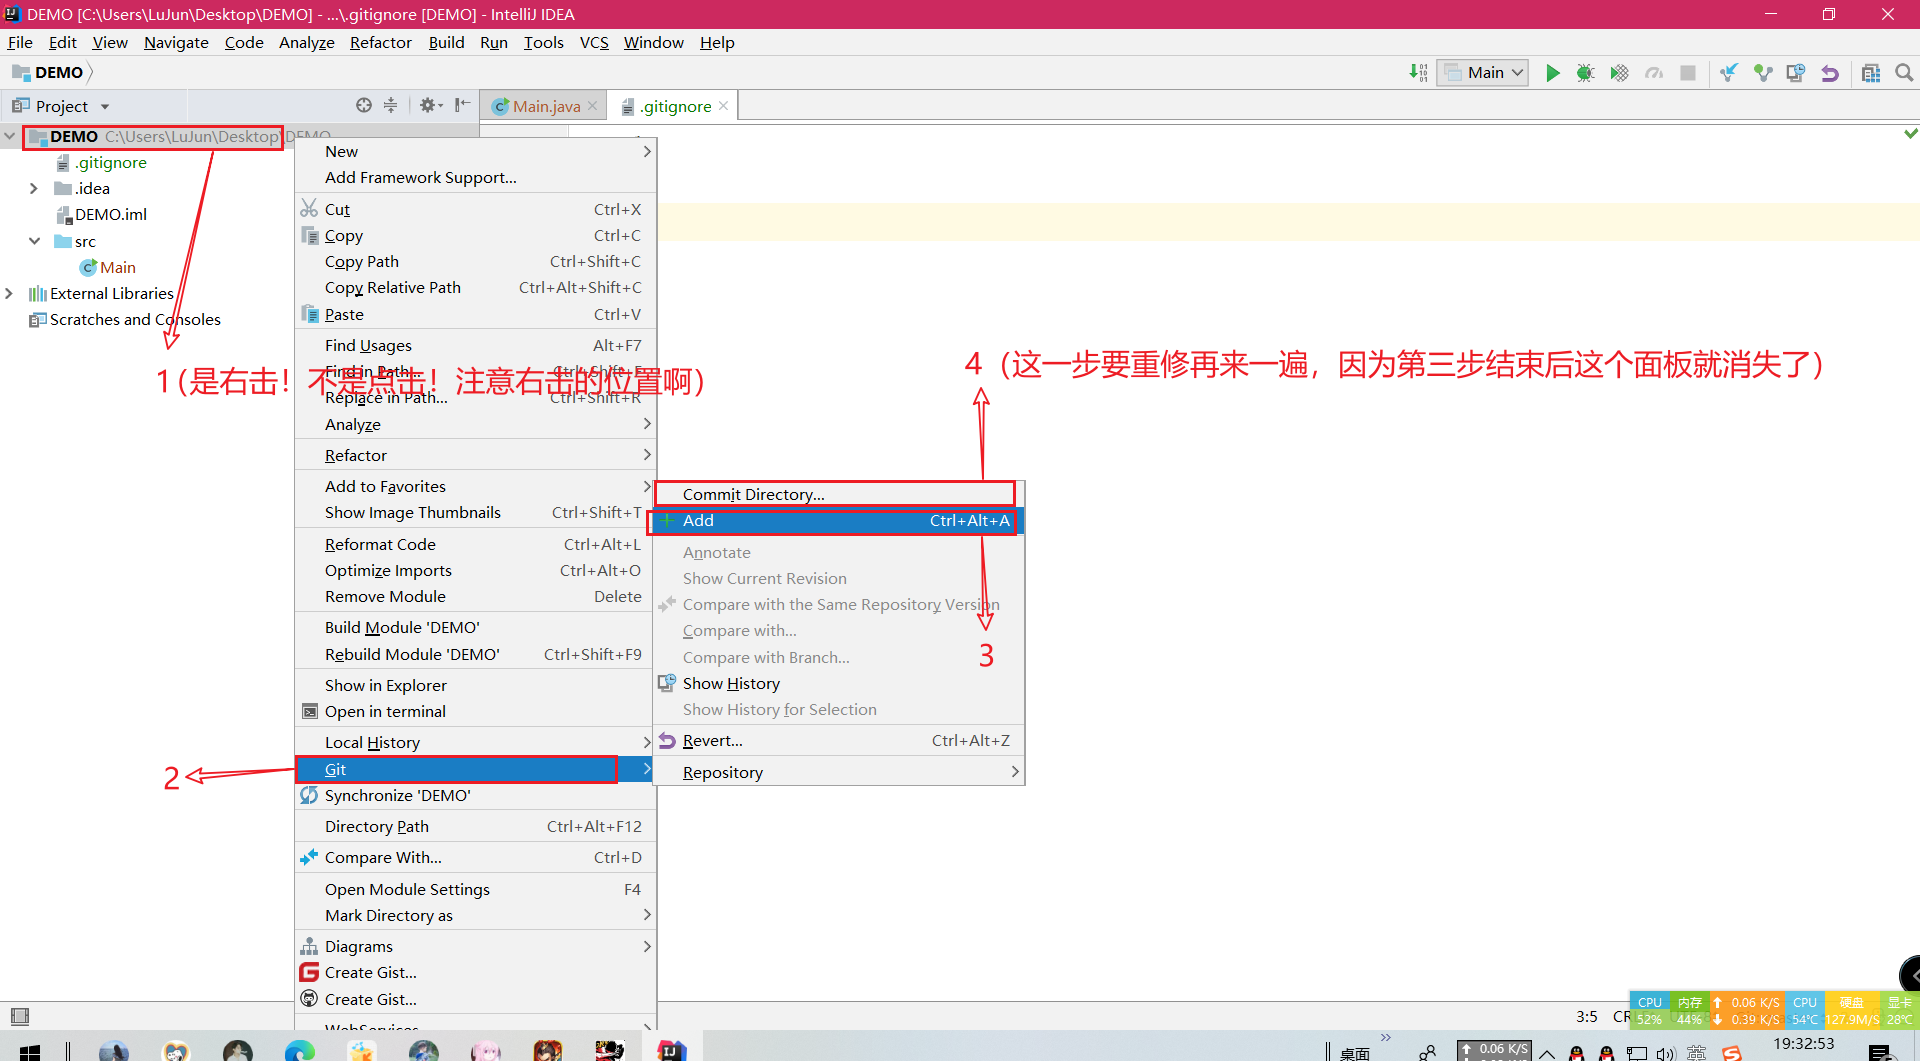Click the locate/scroll-from-source target icon

coord(364,105)
